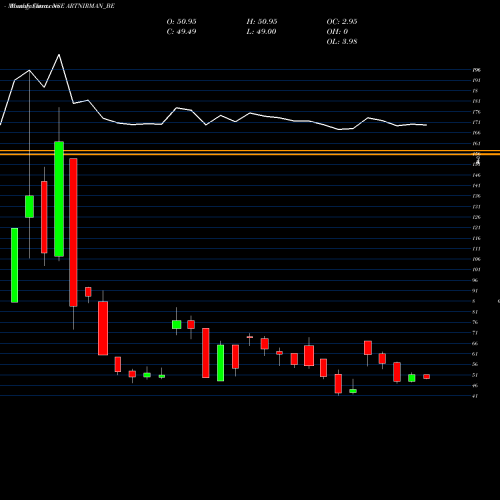Click the 41 price axis label

[x=475, y=396]
